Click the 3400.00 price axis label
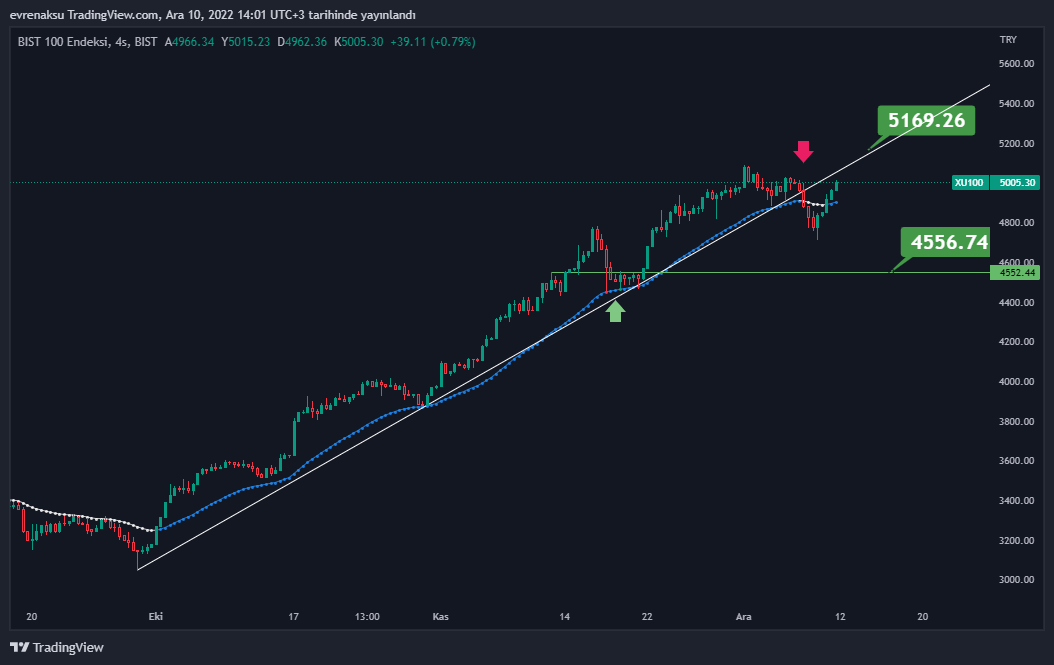 (1016, 500)
